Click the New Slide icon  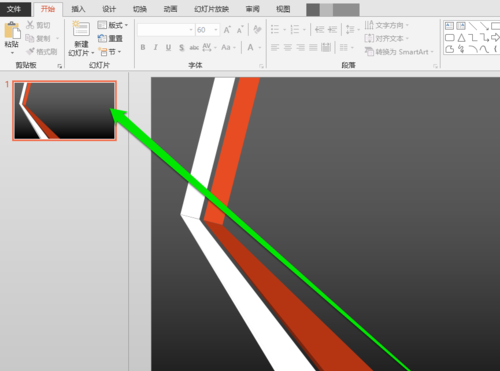(x=81, y=29)
